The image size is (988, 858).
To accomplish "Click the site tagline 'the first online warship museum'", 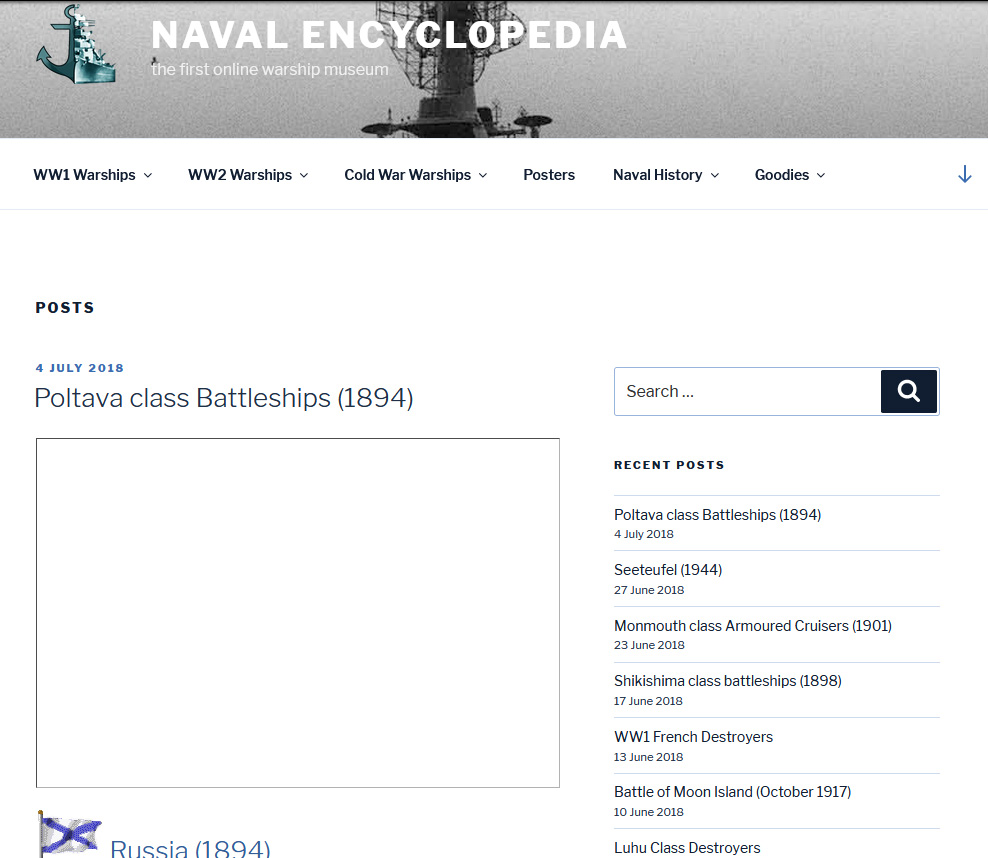I will pyautogui.click(x=270, y=69).
